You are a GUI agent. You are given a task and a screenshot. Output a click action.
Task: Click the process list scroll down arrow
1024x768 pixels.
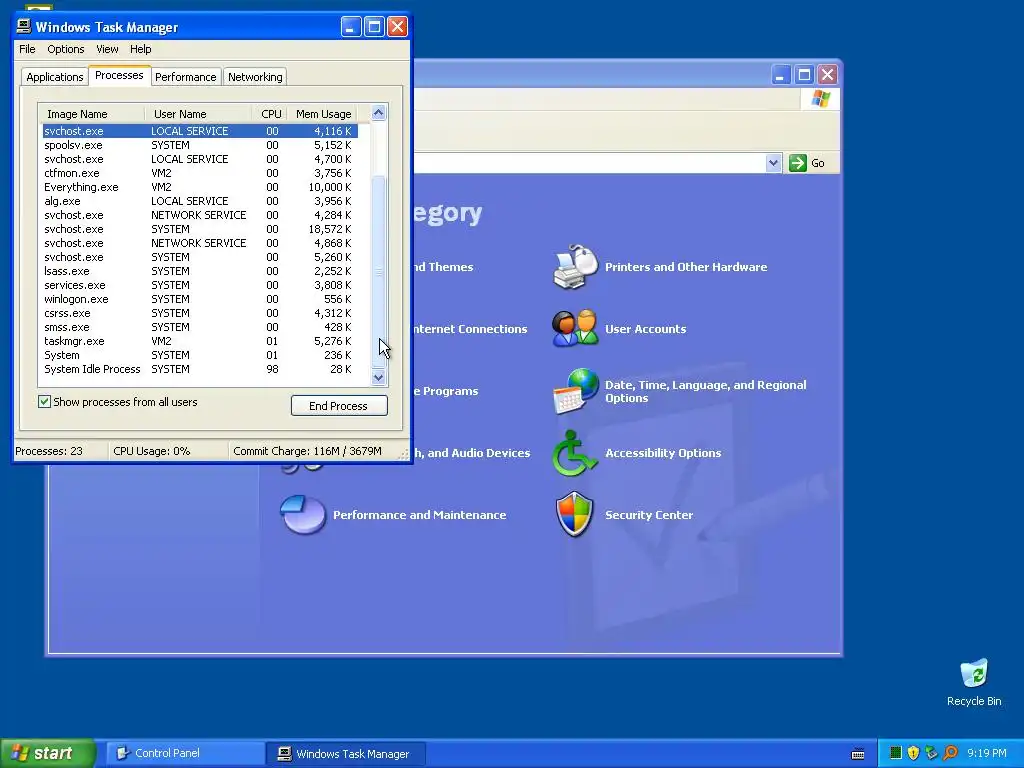[378, 377]
